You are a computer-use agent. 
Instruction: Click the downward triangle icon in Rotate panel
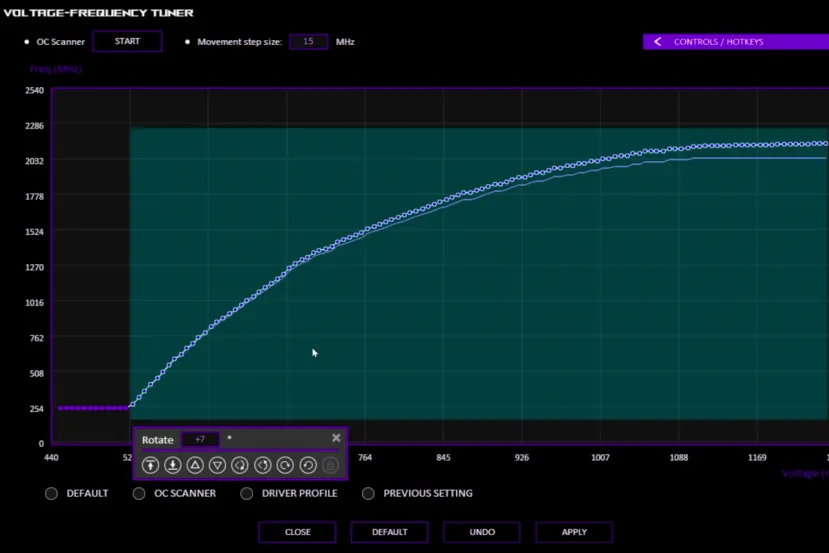pos(217,465)
